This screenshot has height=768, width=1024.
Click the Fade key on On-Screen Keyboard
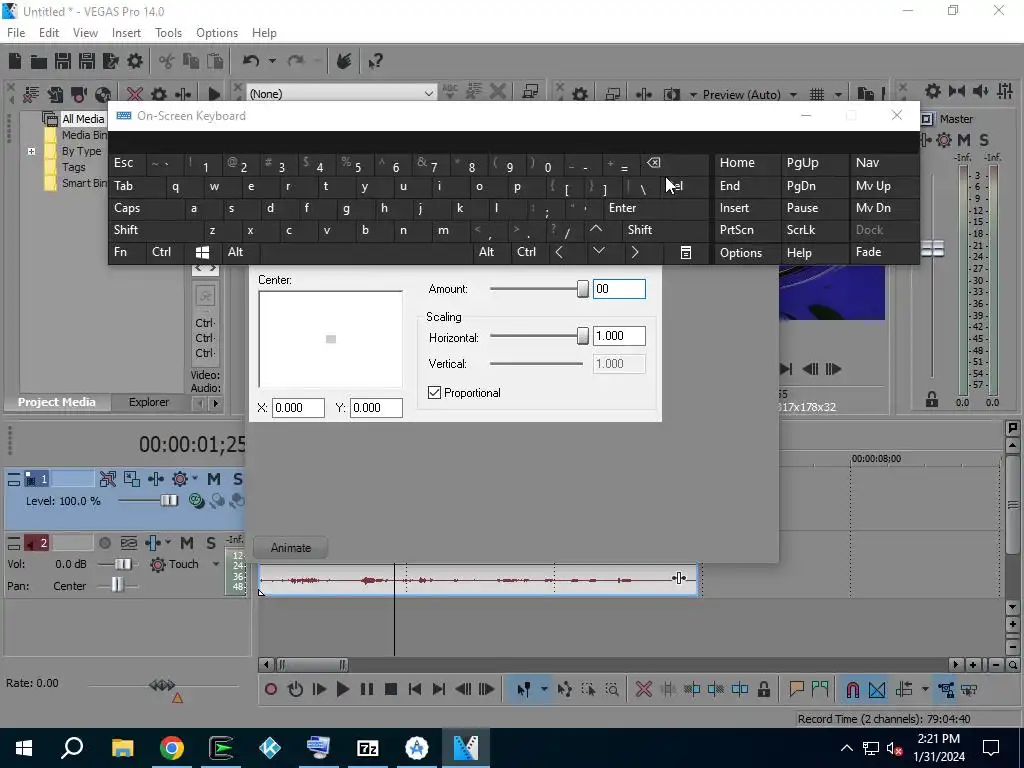(884, 252)
